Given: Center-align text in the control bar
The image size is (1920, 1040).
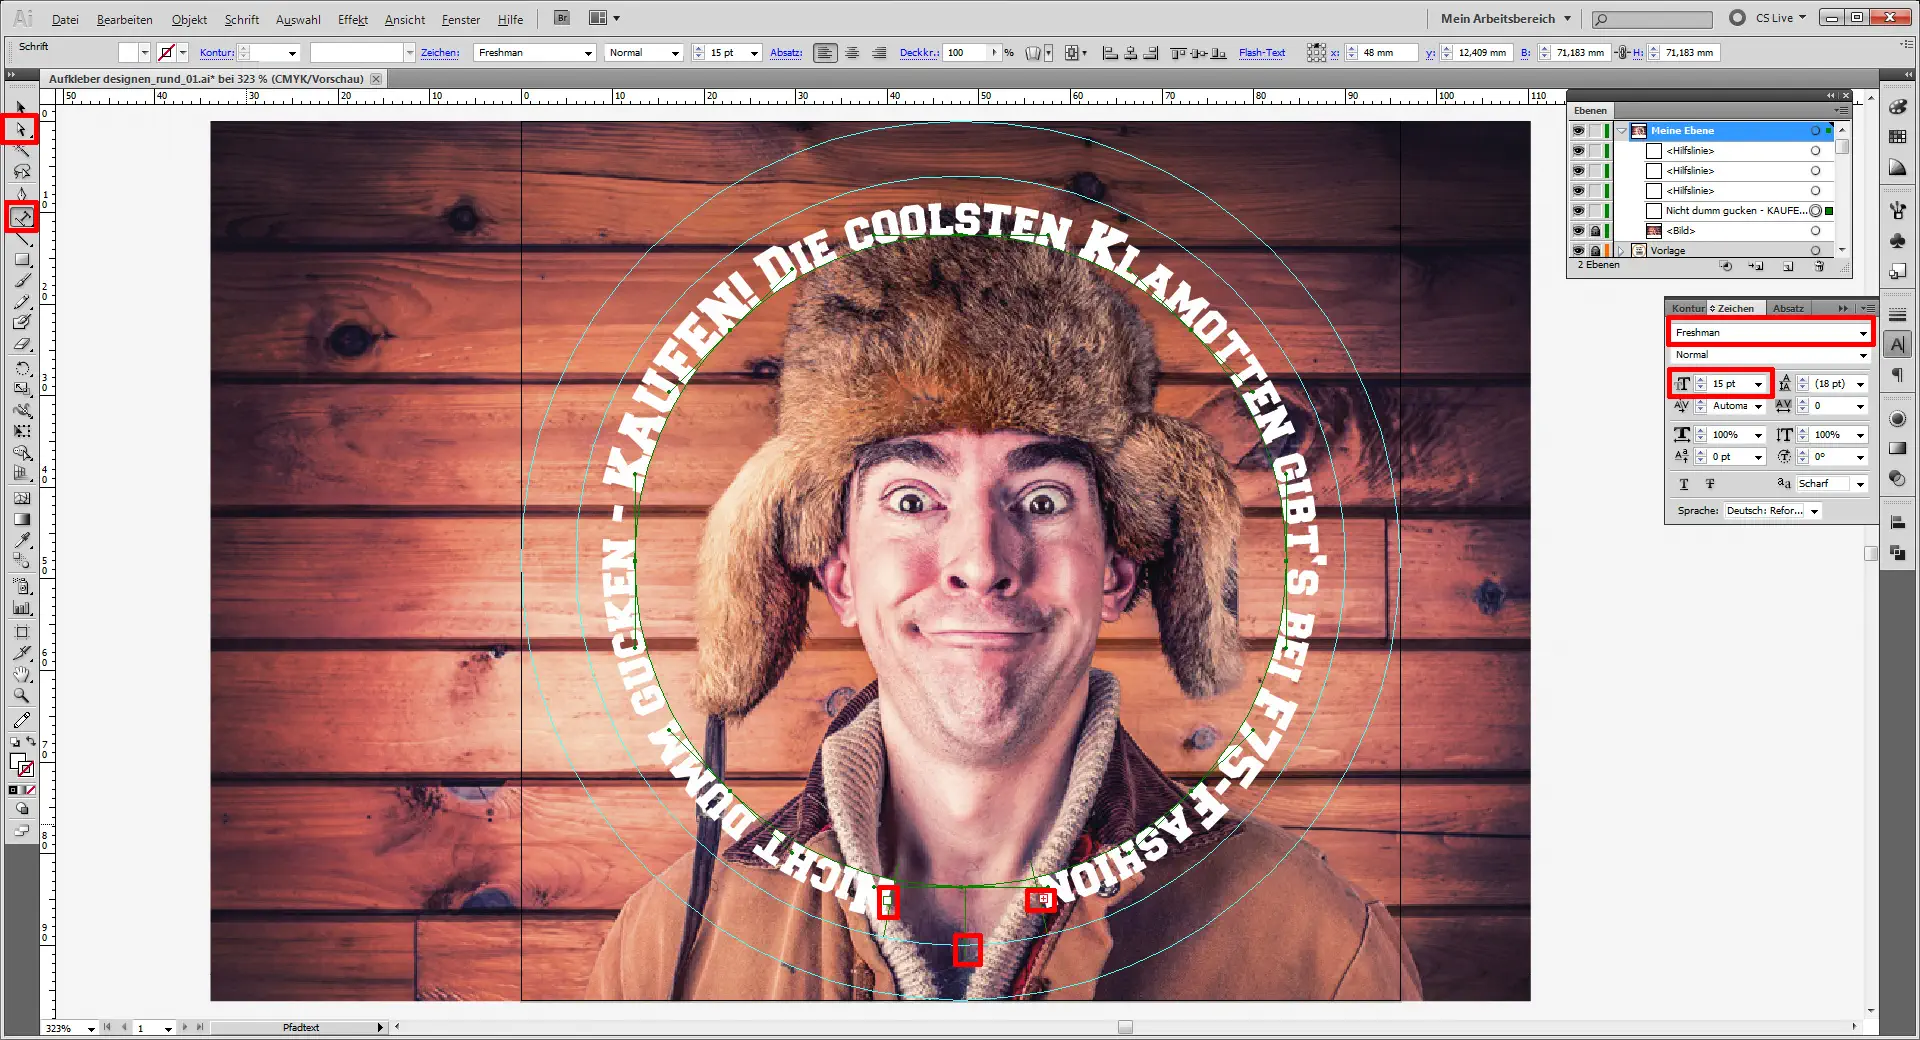Looking at the screenshot, I should point(852,53).
